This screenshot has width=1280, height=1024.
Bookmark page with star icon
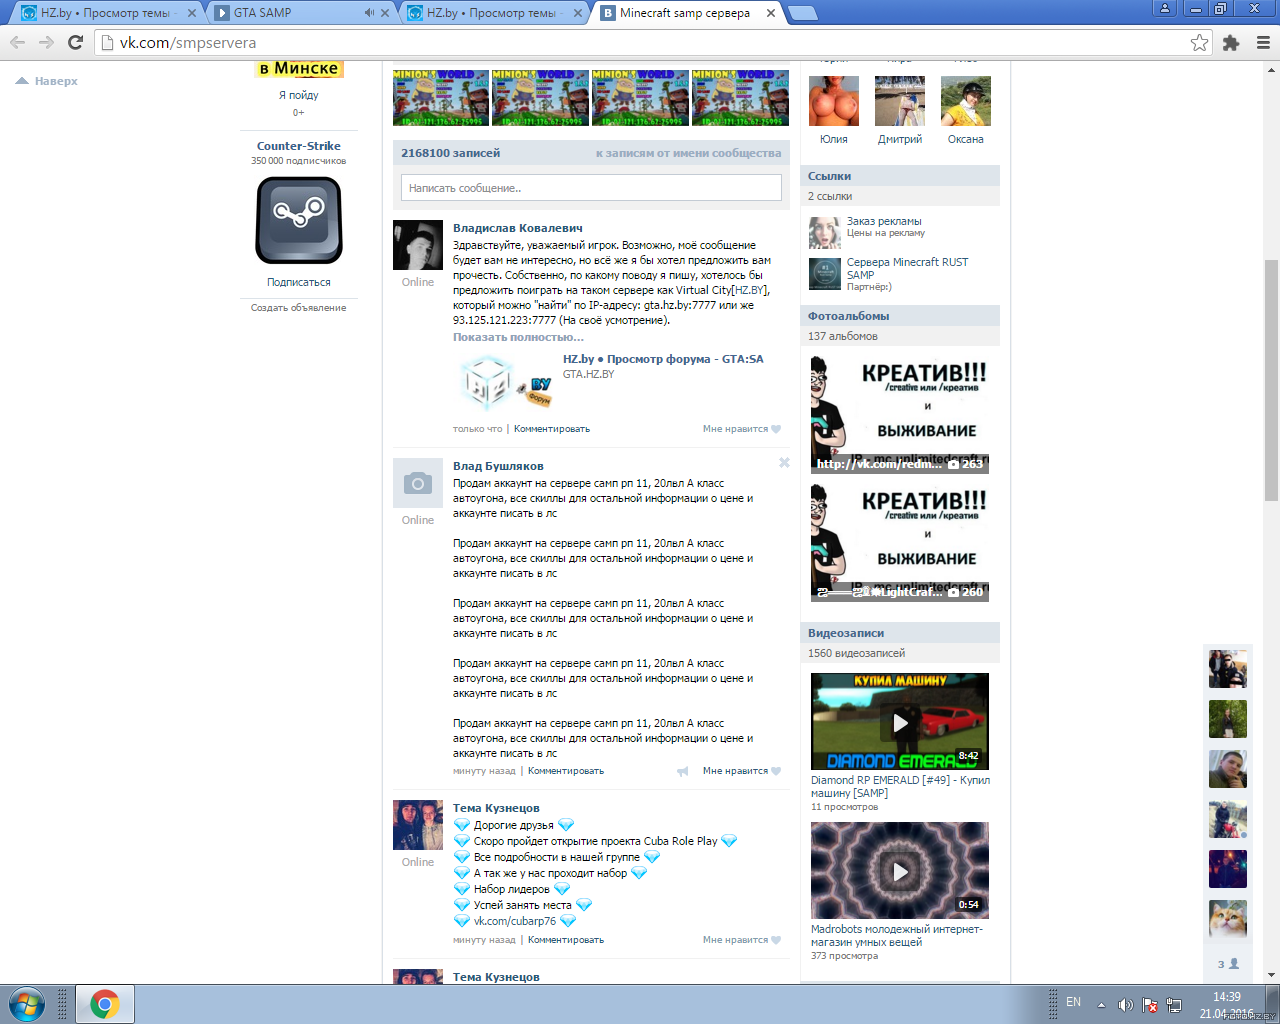click(x=1199, y=42)
